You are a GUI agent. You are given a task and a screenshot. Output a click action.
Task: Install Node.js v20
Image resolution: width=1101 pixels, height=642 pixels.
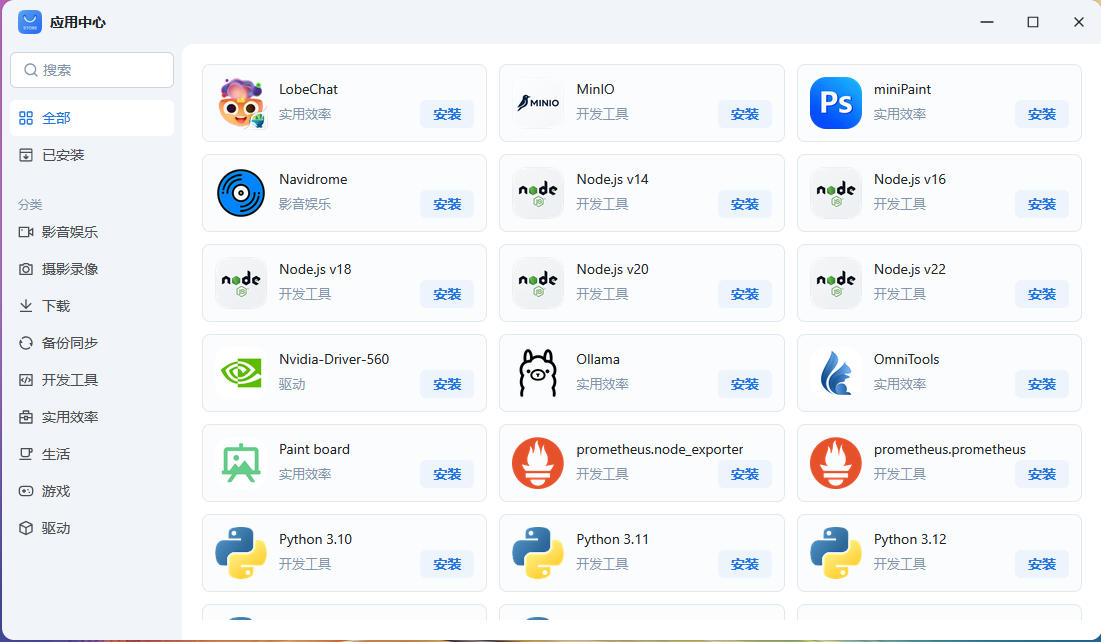point(744,294)
